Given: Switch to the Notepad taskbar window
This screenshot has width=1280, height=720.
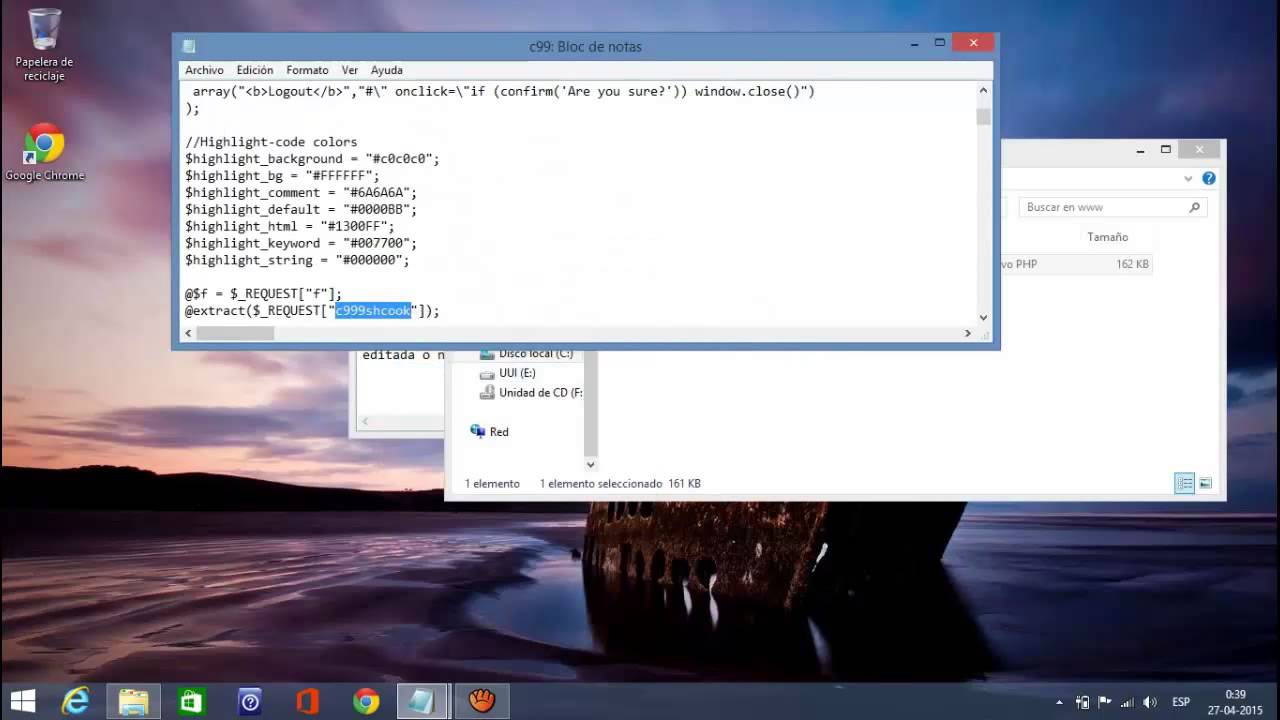Looking at the screenshot, I should click(423, 701).
